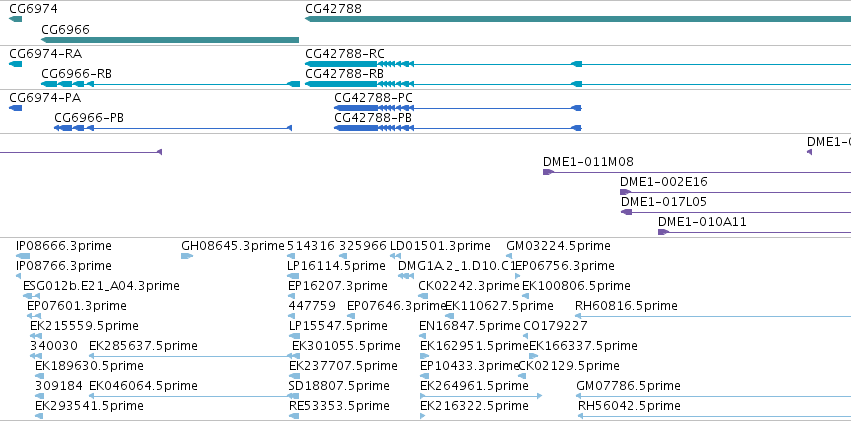The width and height of the screenshot is (851, 421).
Task: Select the EP07646.3prime EST label
Action: click(x=396, y=305)
